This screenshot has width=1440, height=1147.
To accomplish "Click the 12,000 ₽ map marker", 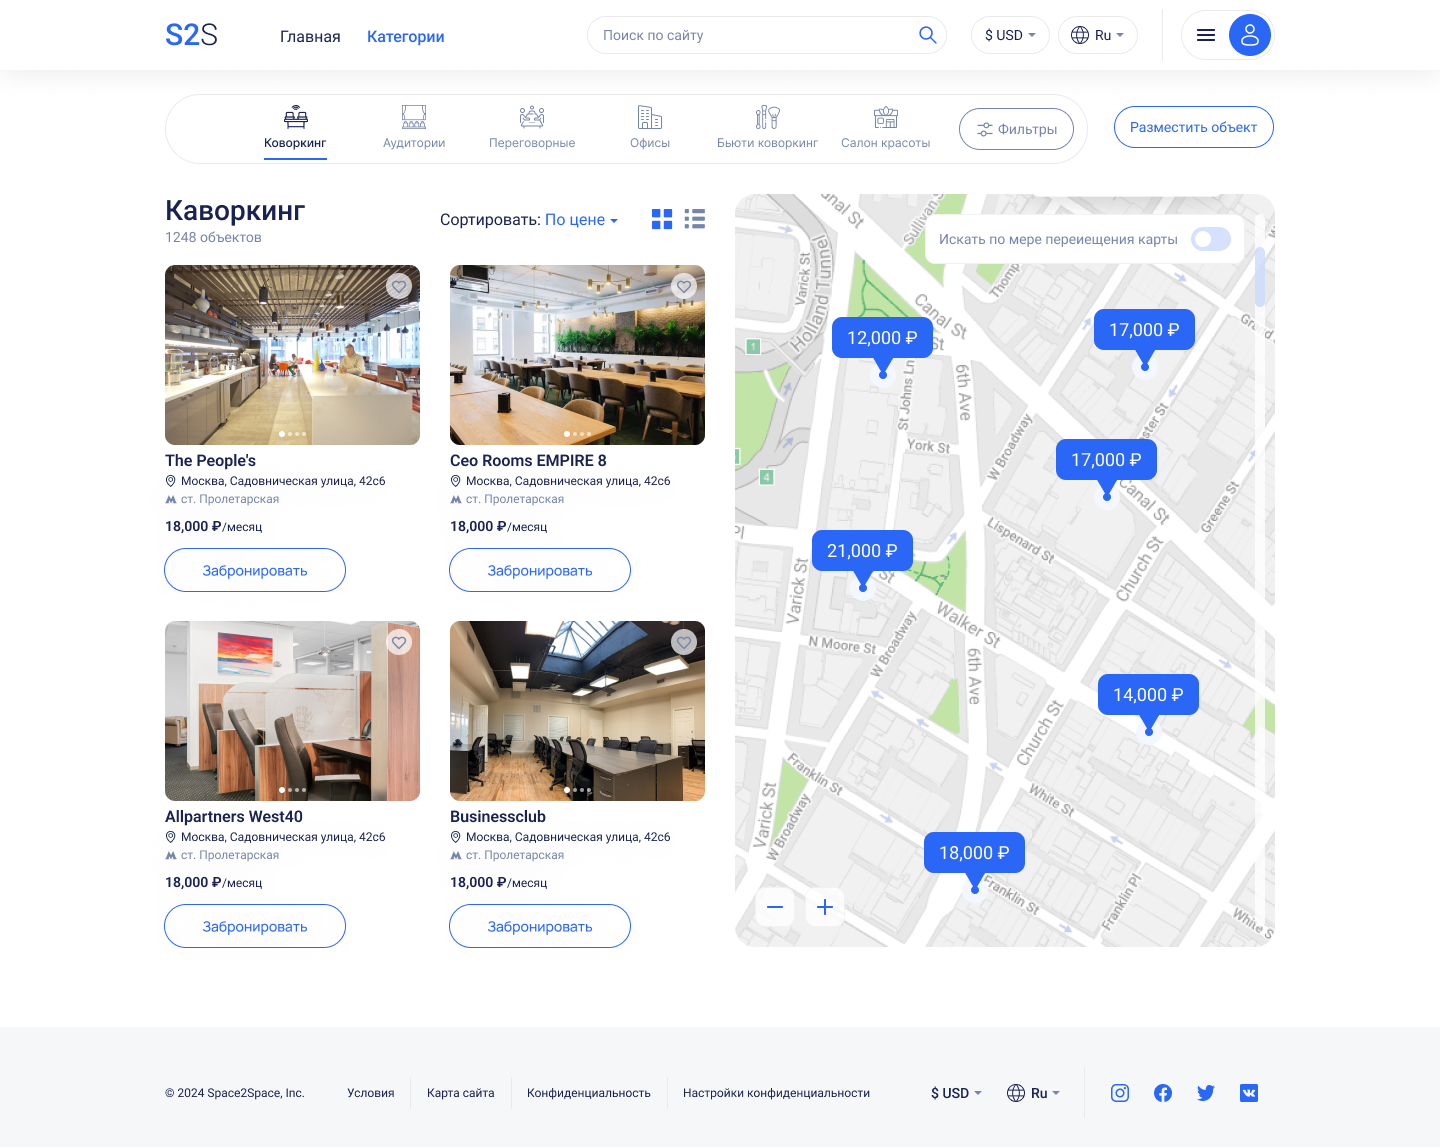I will [x=882, y=338].
